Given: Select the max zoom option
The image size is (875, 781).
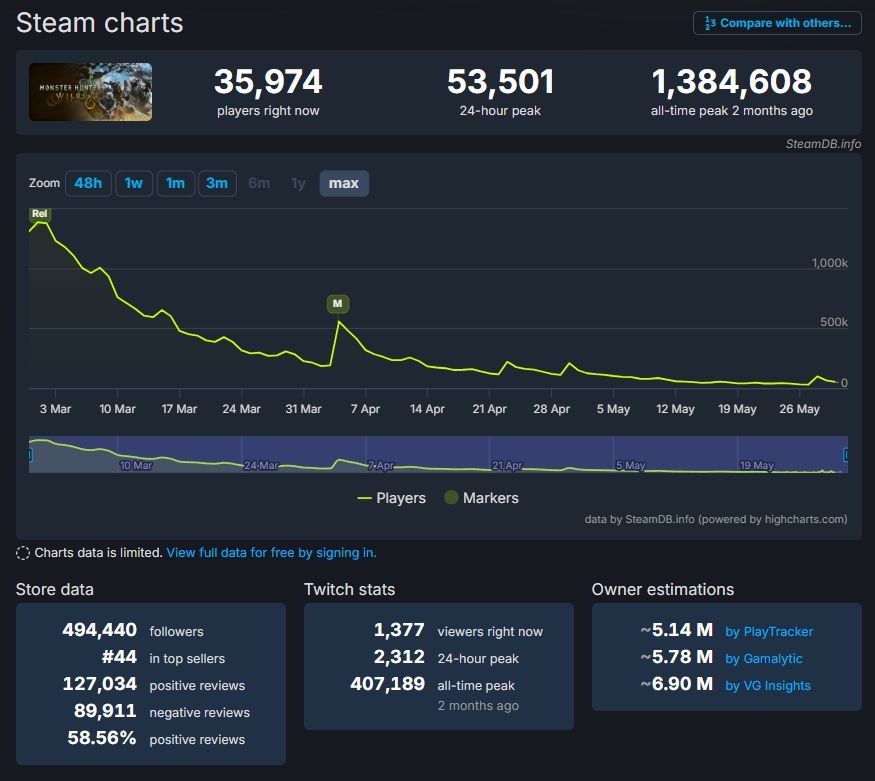Looking at the screenshot, I should [x=344, y=184].
